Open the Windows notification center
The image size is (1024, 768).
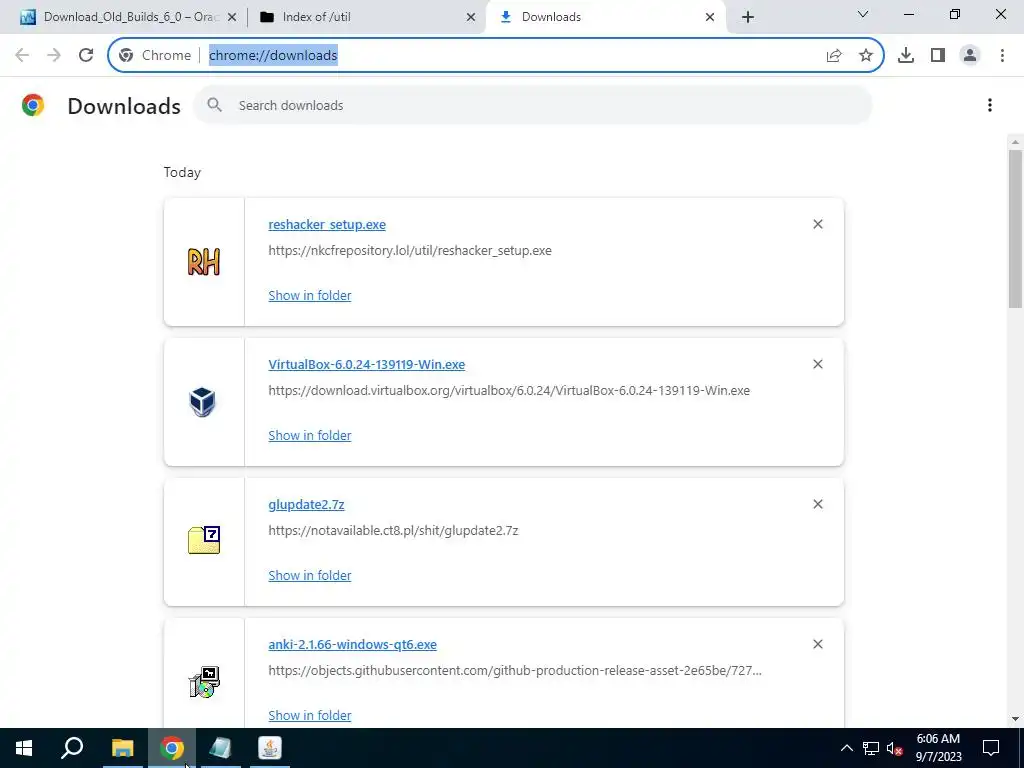(991, 748)
